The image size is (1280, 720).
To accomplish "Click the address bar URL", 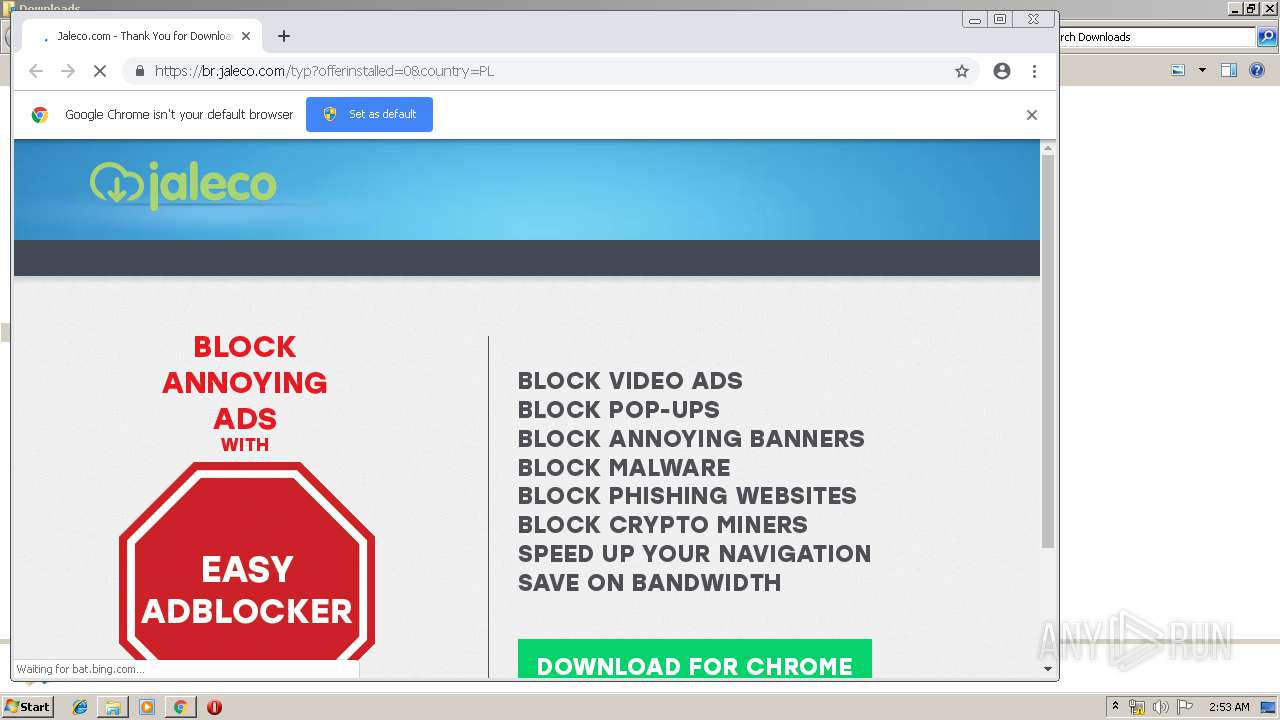I will point(324,71).
